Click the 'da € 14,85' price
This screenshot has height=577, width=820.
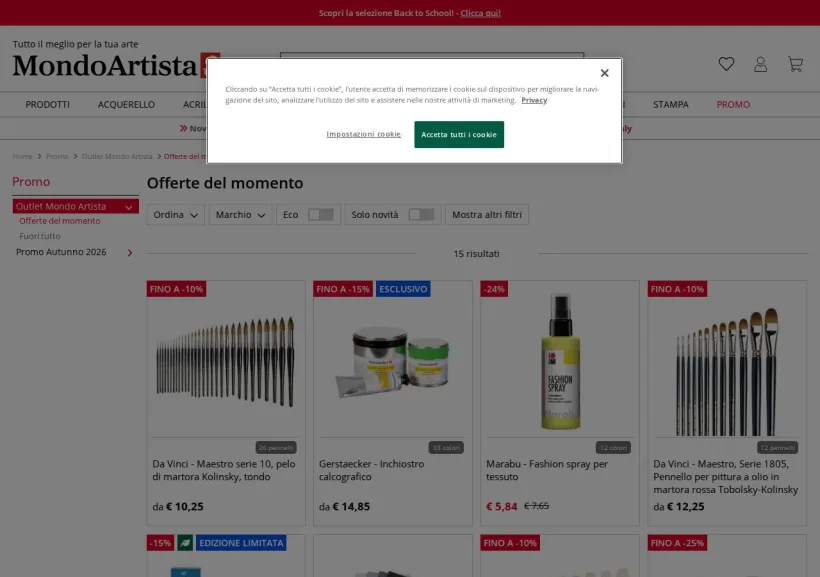[x=345, y=506]
